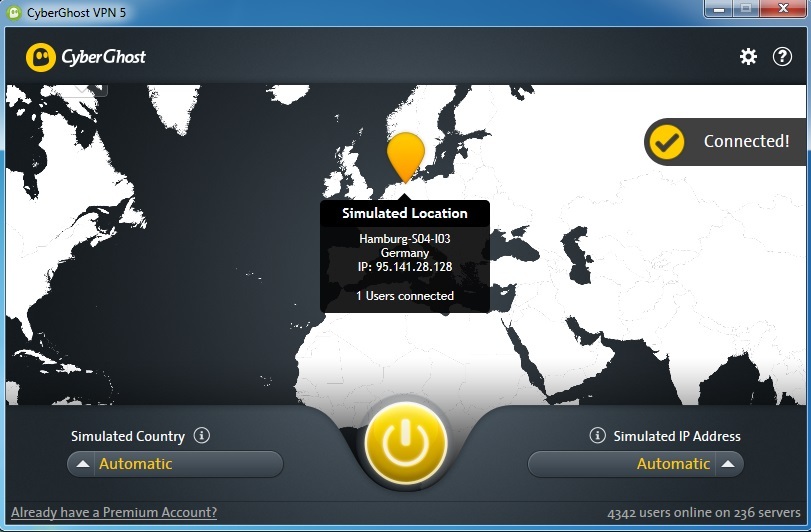
Task: Click info icon beside Simulated Country
Action: coord(202,435)
